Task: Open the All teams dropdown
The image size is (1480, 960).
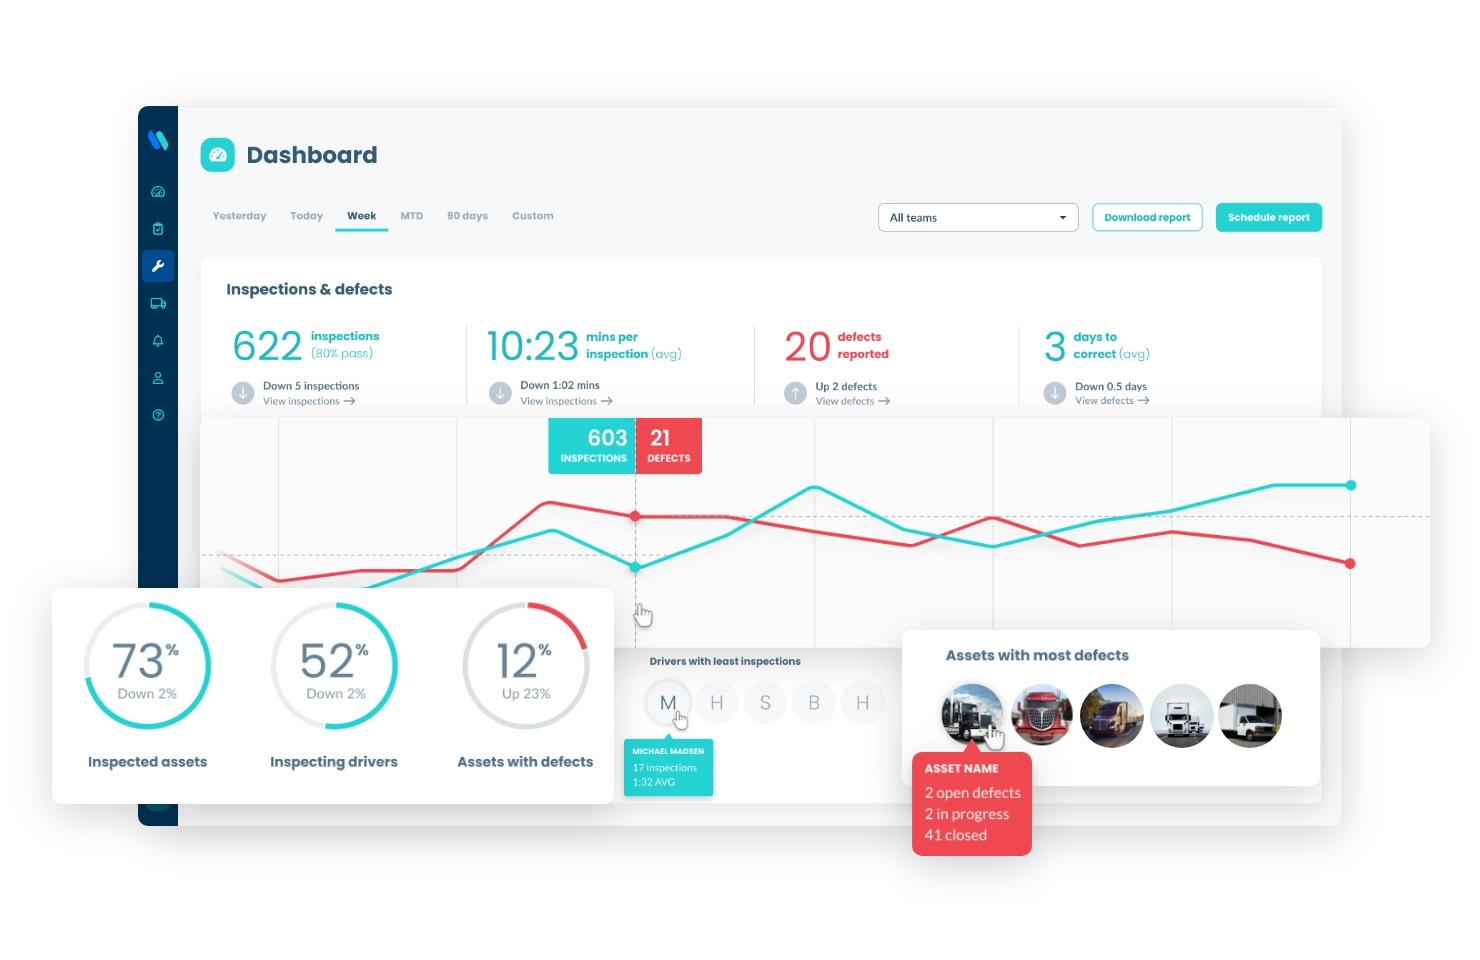Action: coord(977,217)
